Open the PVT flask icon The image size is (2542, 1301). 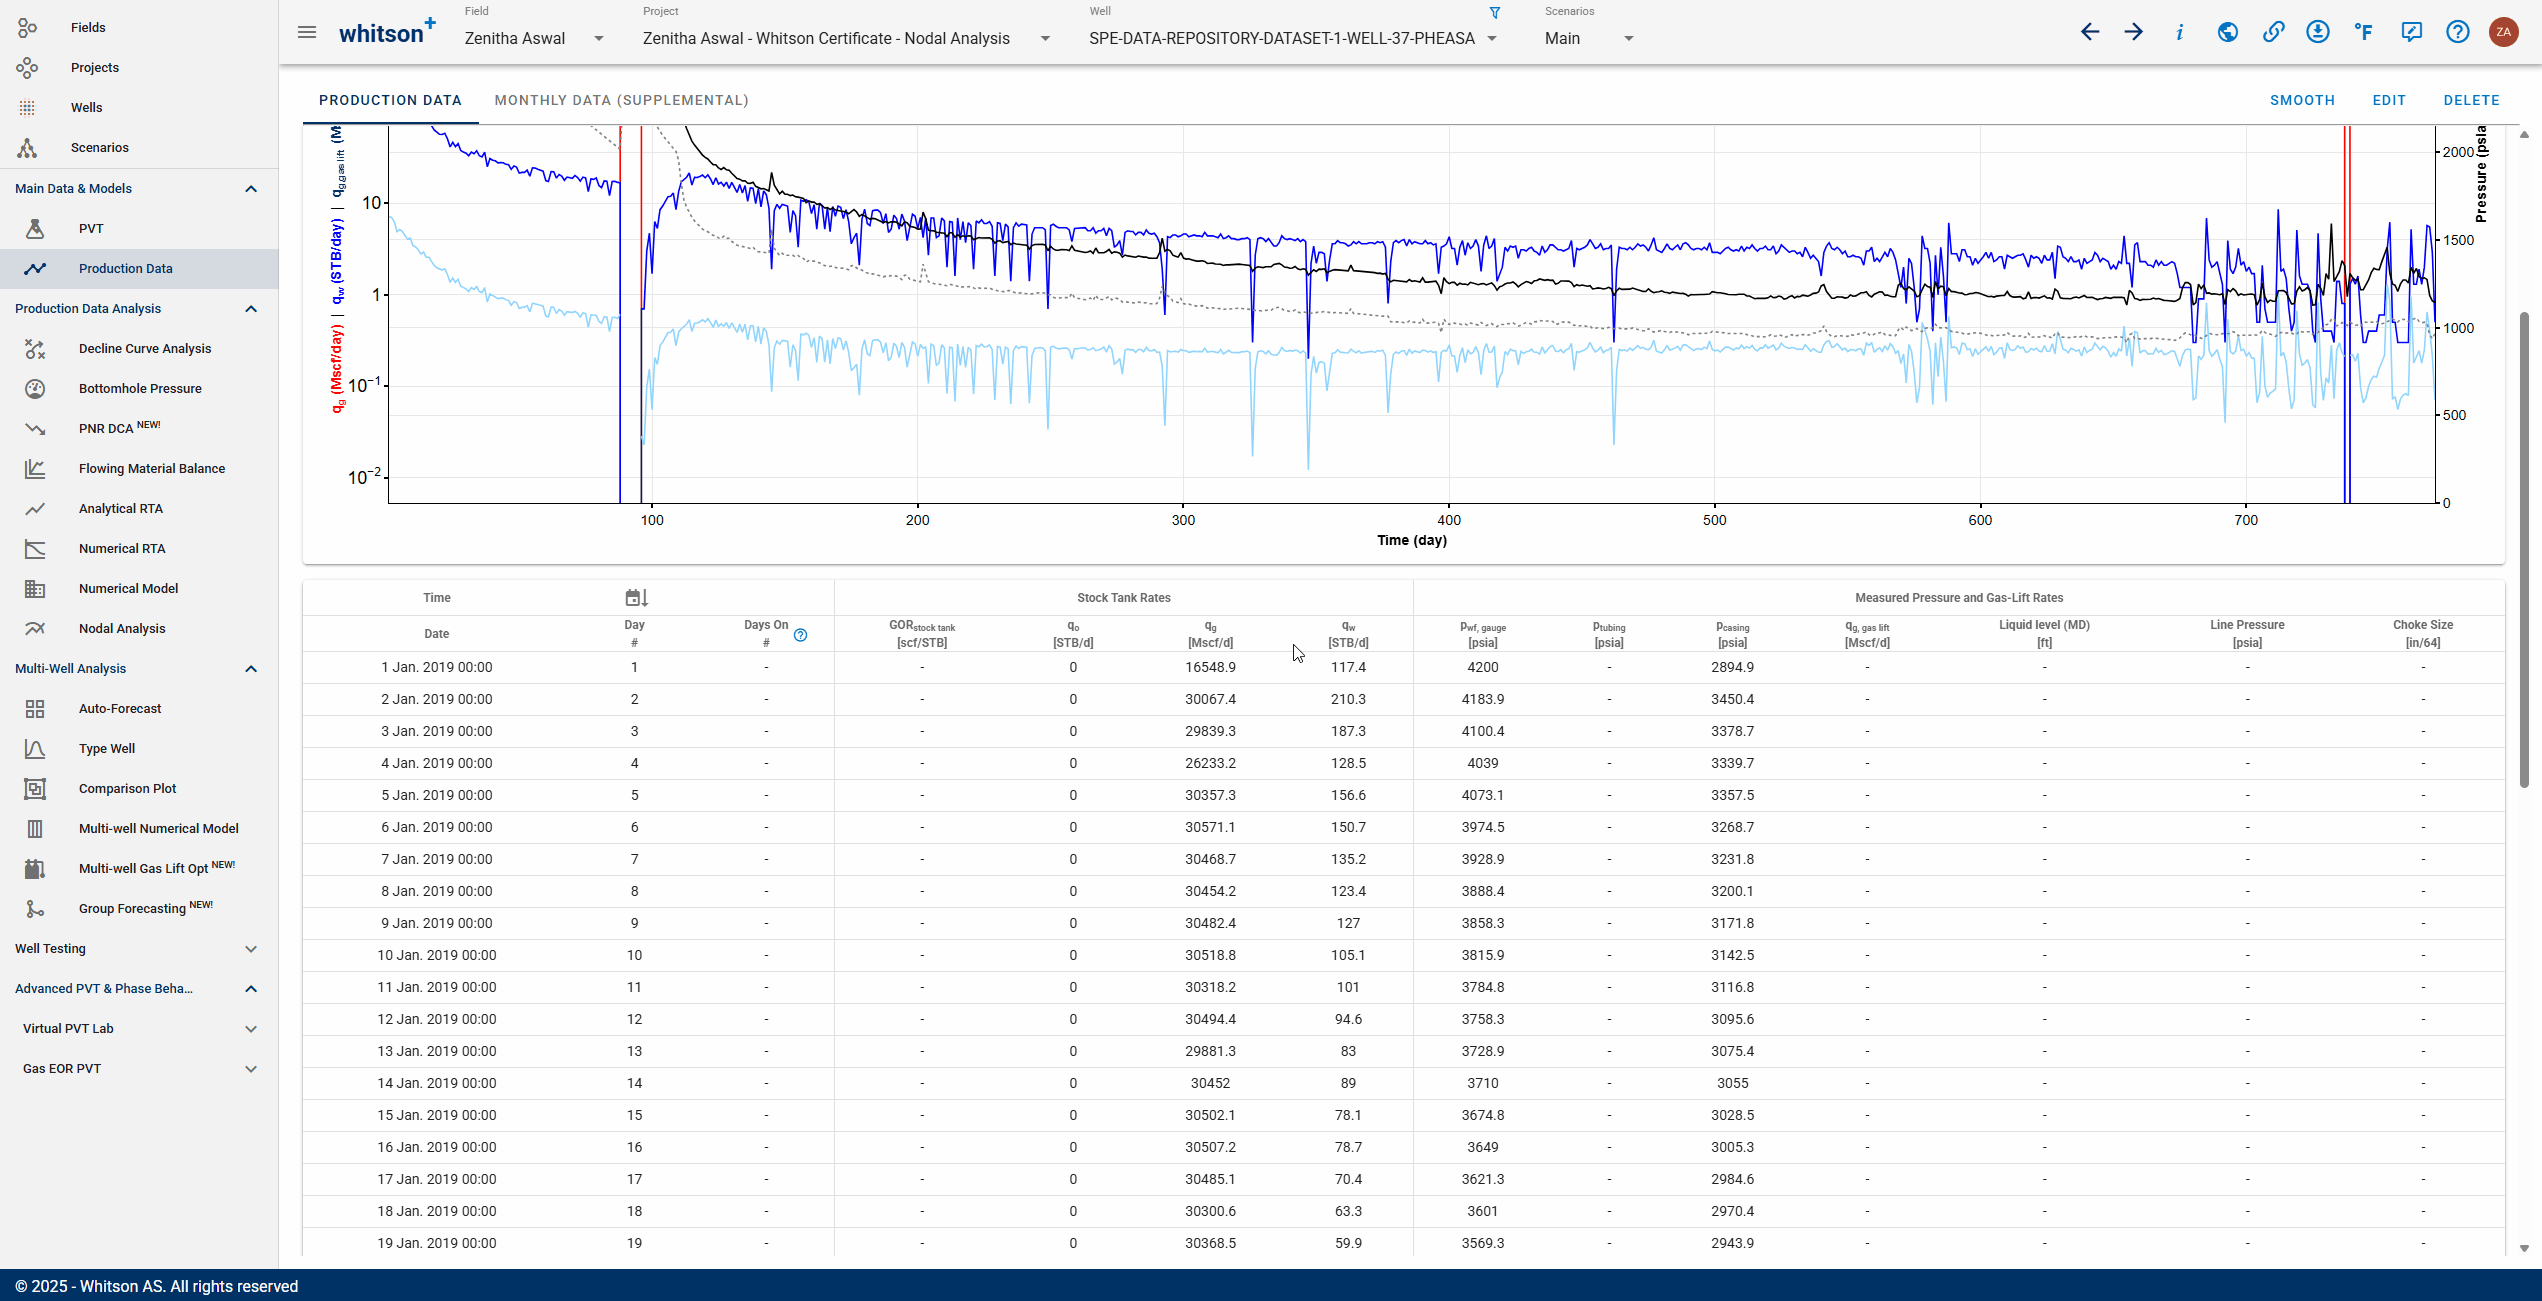point(35,228)
